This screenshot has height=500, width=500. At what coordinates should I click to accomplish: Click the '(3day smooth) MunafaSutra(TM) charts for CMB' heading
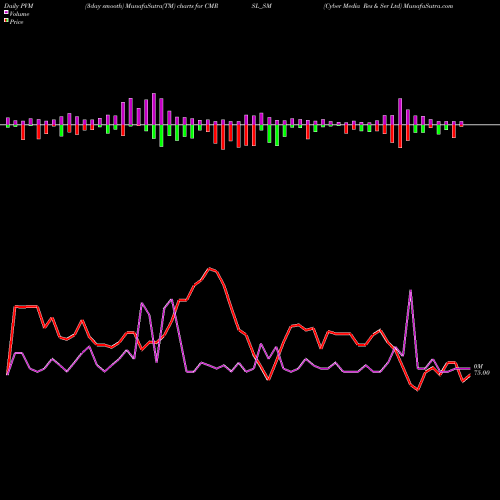tap(152, 6)
